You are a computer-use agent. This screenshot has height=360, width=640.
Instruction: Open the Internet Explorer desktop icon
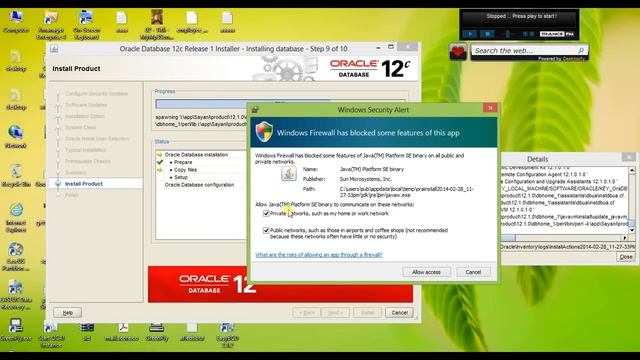16,216
